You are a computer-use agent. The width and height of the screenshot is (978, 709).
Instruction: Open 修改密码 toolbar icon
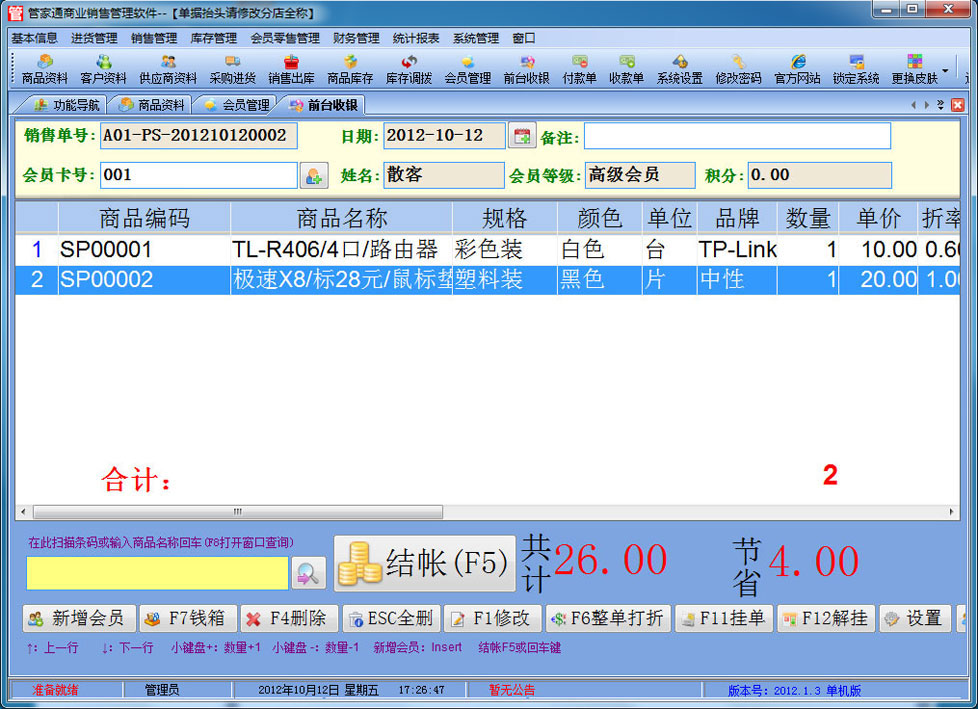tap(738, 69)
